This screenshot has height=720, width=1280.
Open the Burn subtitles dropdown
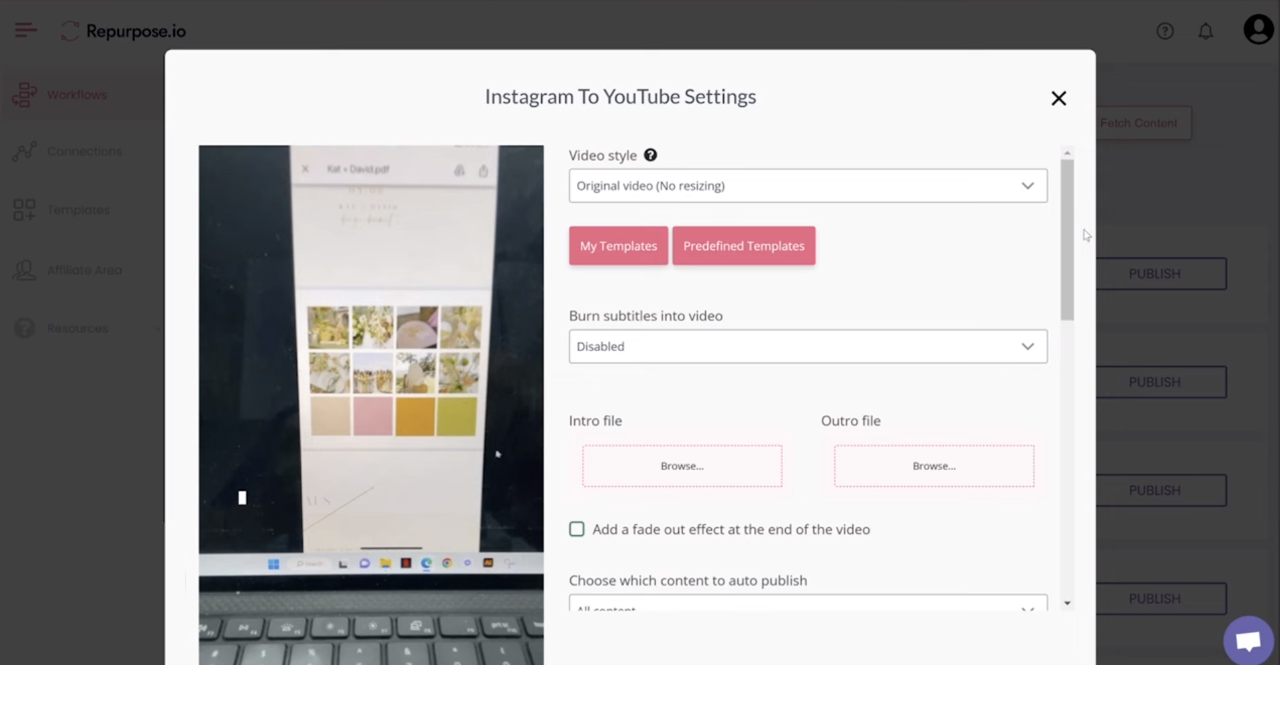pyautogui.click(x=807, y=346)
